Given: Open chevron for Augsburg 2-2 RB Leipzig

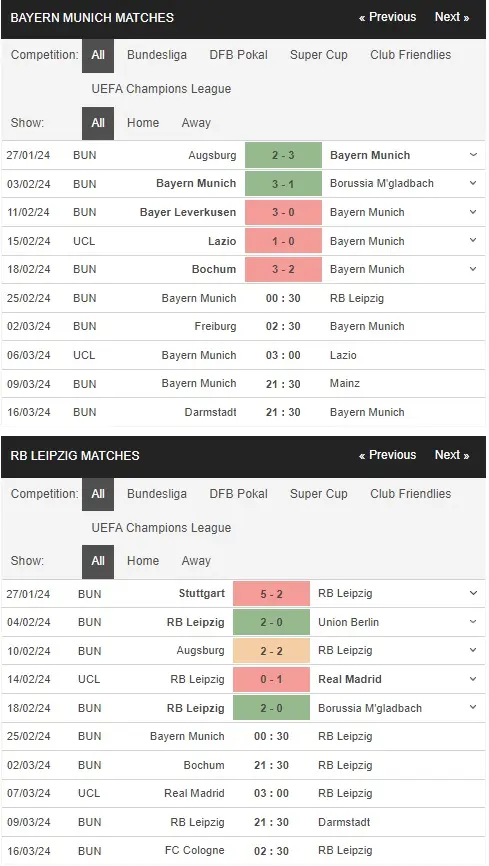Looking at the screenshot, I should pos(473,651).
